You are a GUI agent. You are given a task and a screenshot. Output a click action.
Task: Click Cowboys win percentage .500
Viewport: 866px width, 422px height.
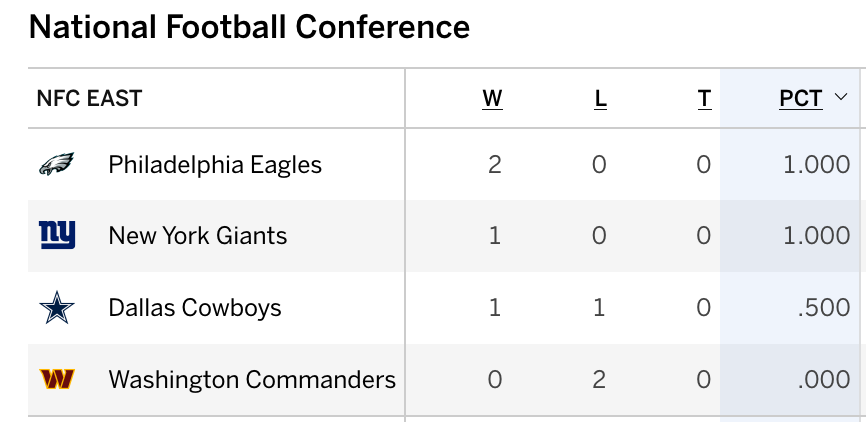click(x=824, y=308)
